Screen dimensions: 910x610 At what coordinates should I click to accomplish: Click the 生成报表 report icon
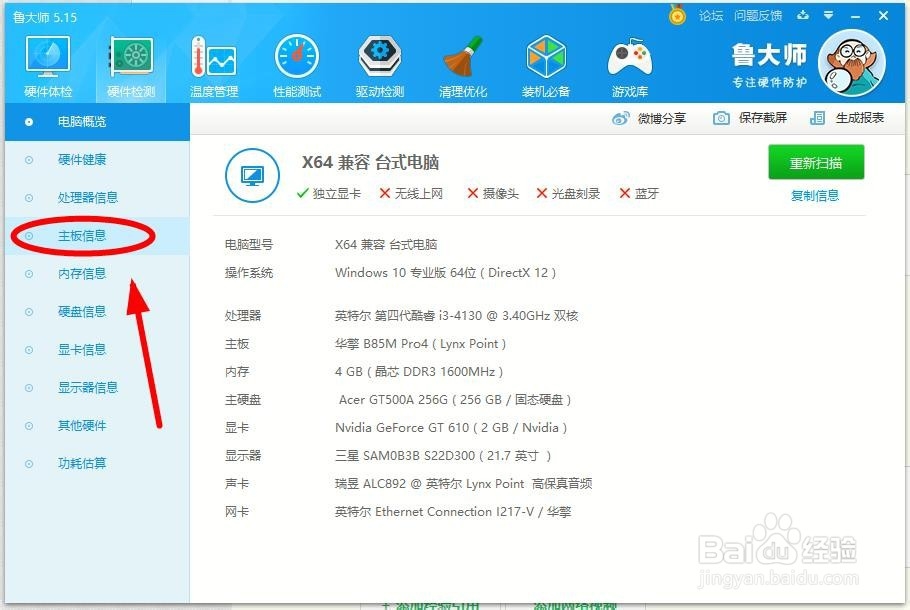[817, 118]
